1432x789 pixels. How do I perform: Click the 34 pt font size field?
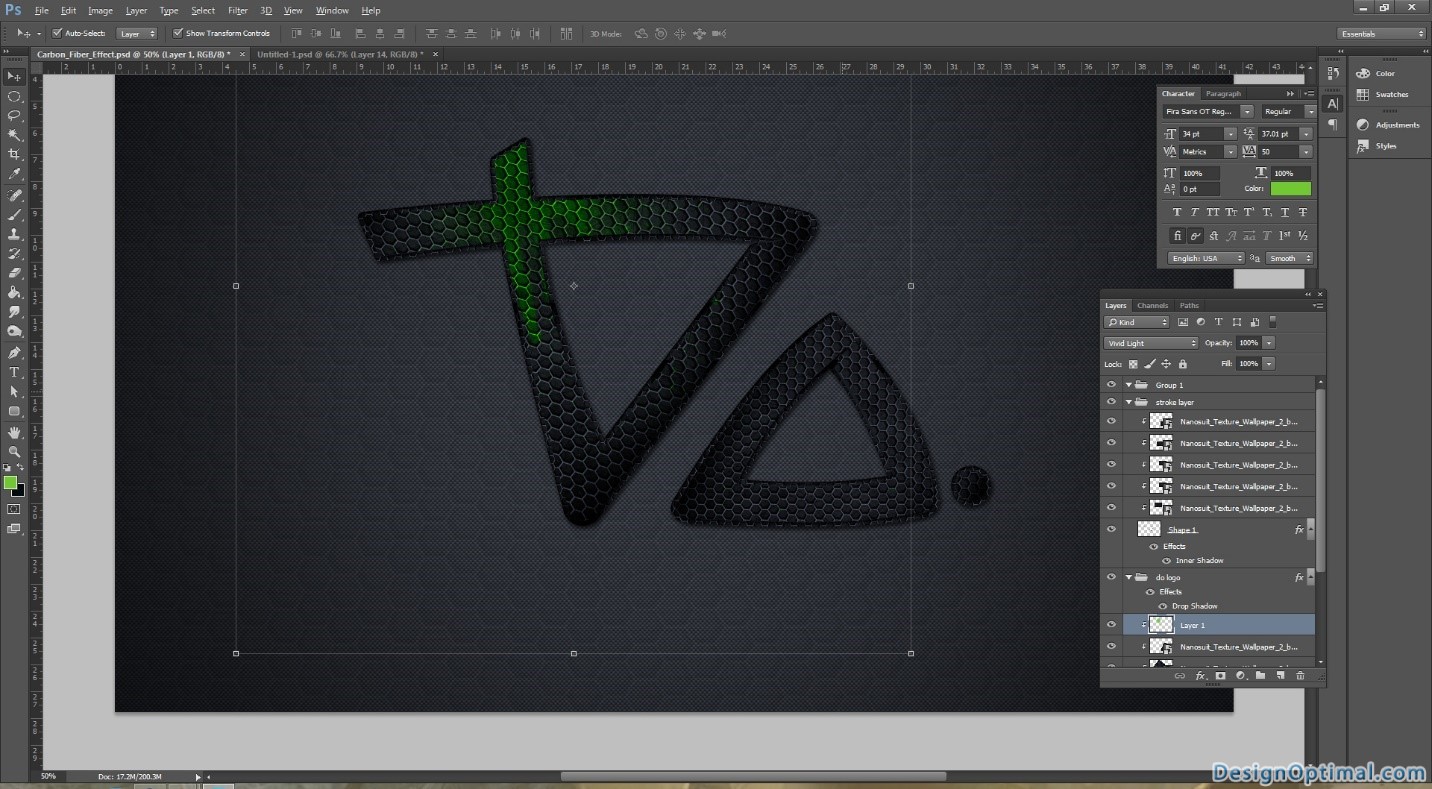(1200, 133)
